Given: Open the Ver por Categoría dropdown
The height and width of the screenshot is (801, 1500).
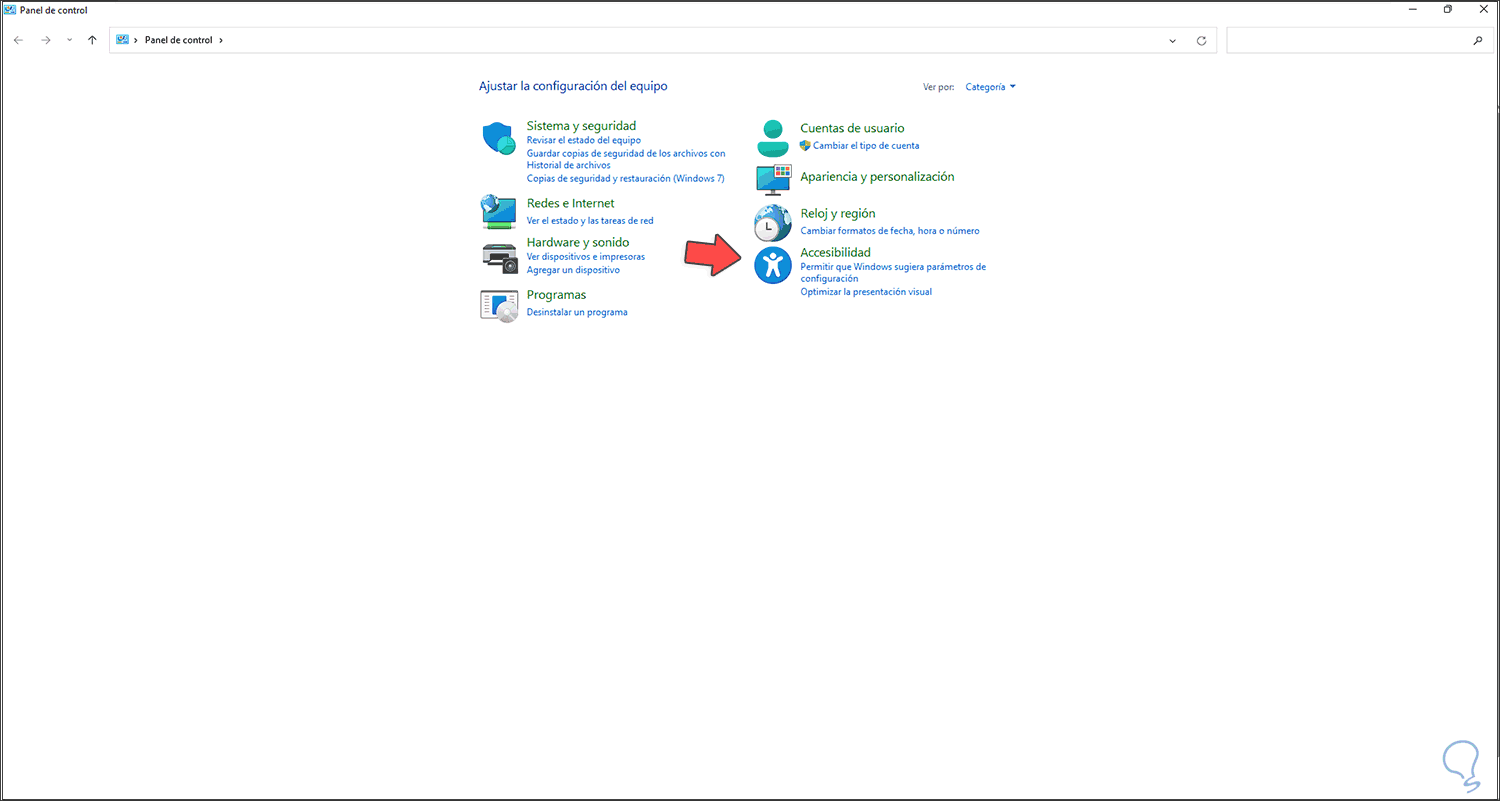Looking at the screenshot, I should [x=990, y=87].
